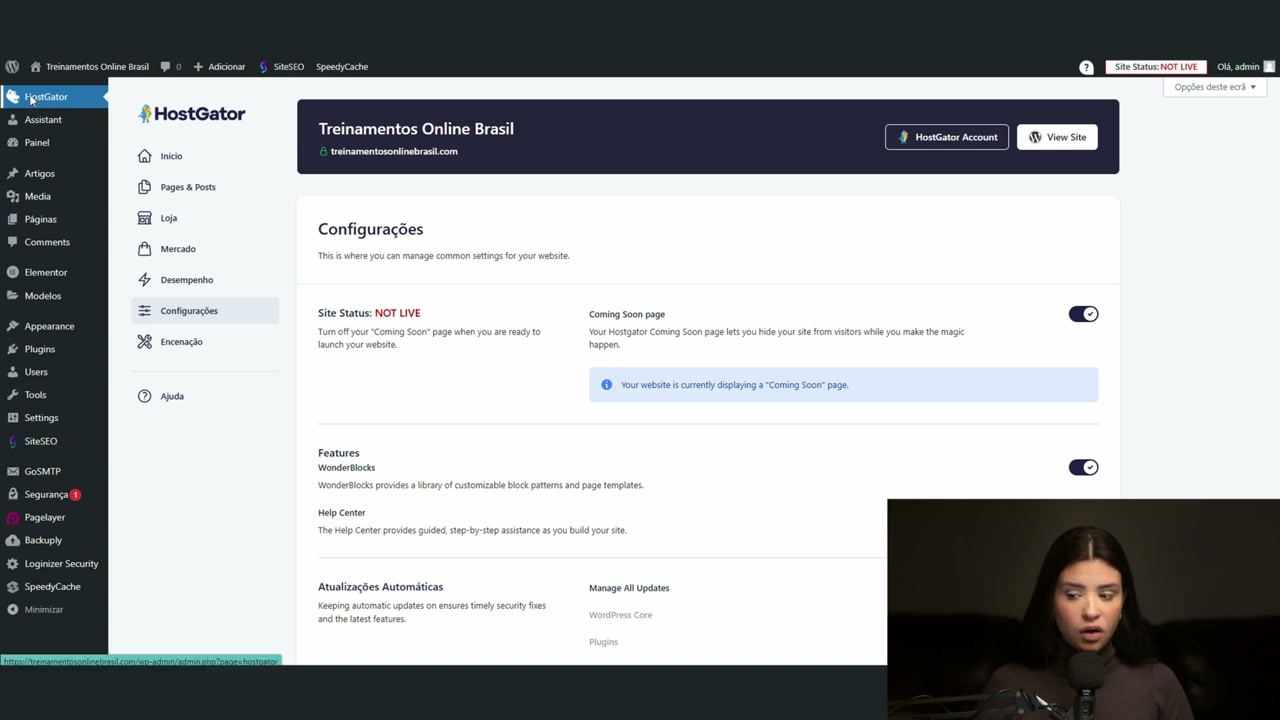Click the Desempenho lightning icon
The image size is (1280, 720).
(145, 280)
